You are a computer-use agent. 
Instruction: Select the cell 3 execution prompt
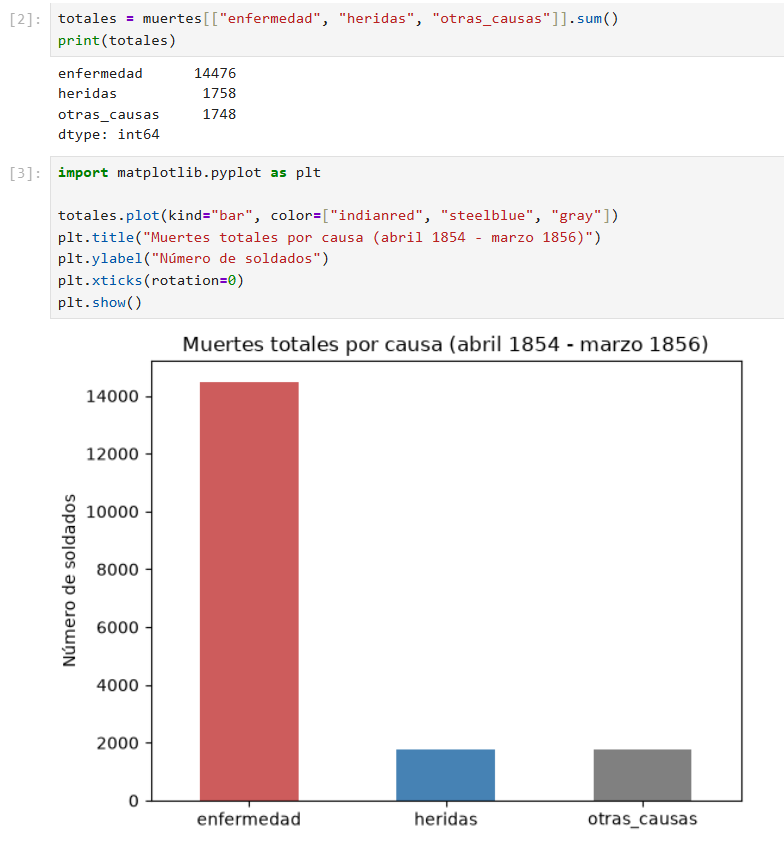[25, 173]
